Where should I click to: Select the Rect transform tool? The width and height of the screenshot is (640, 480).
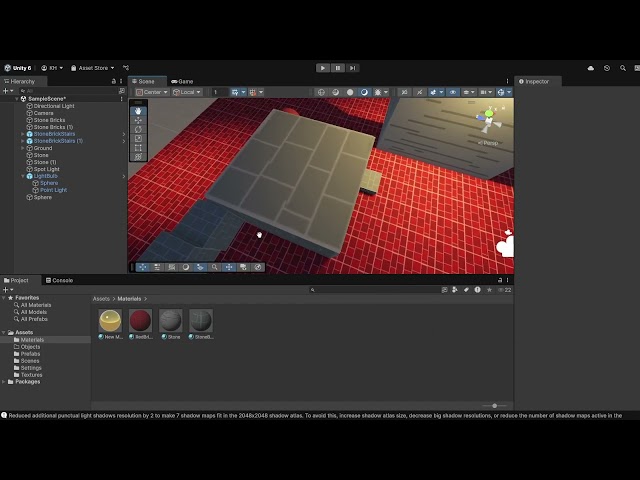pos(138,148)
